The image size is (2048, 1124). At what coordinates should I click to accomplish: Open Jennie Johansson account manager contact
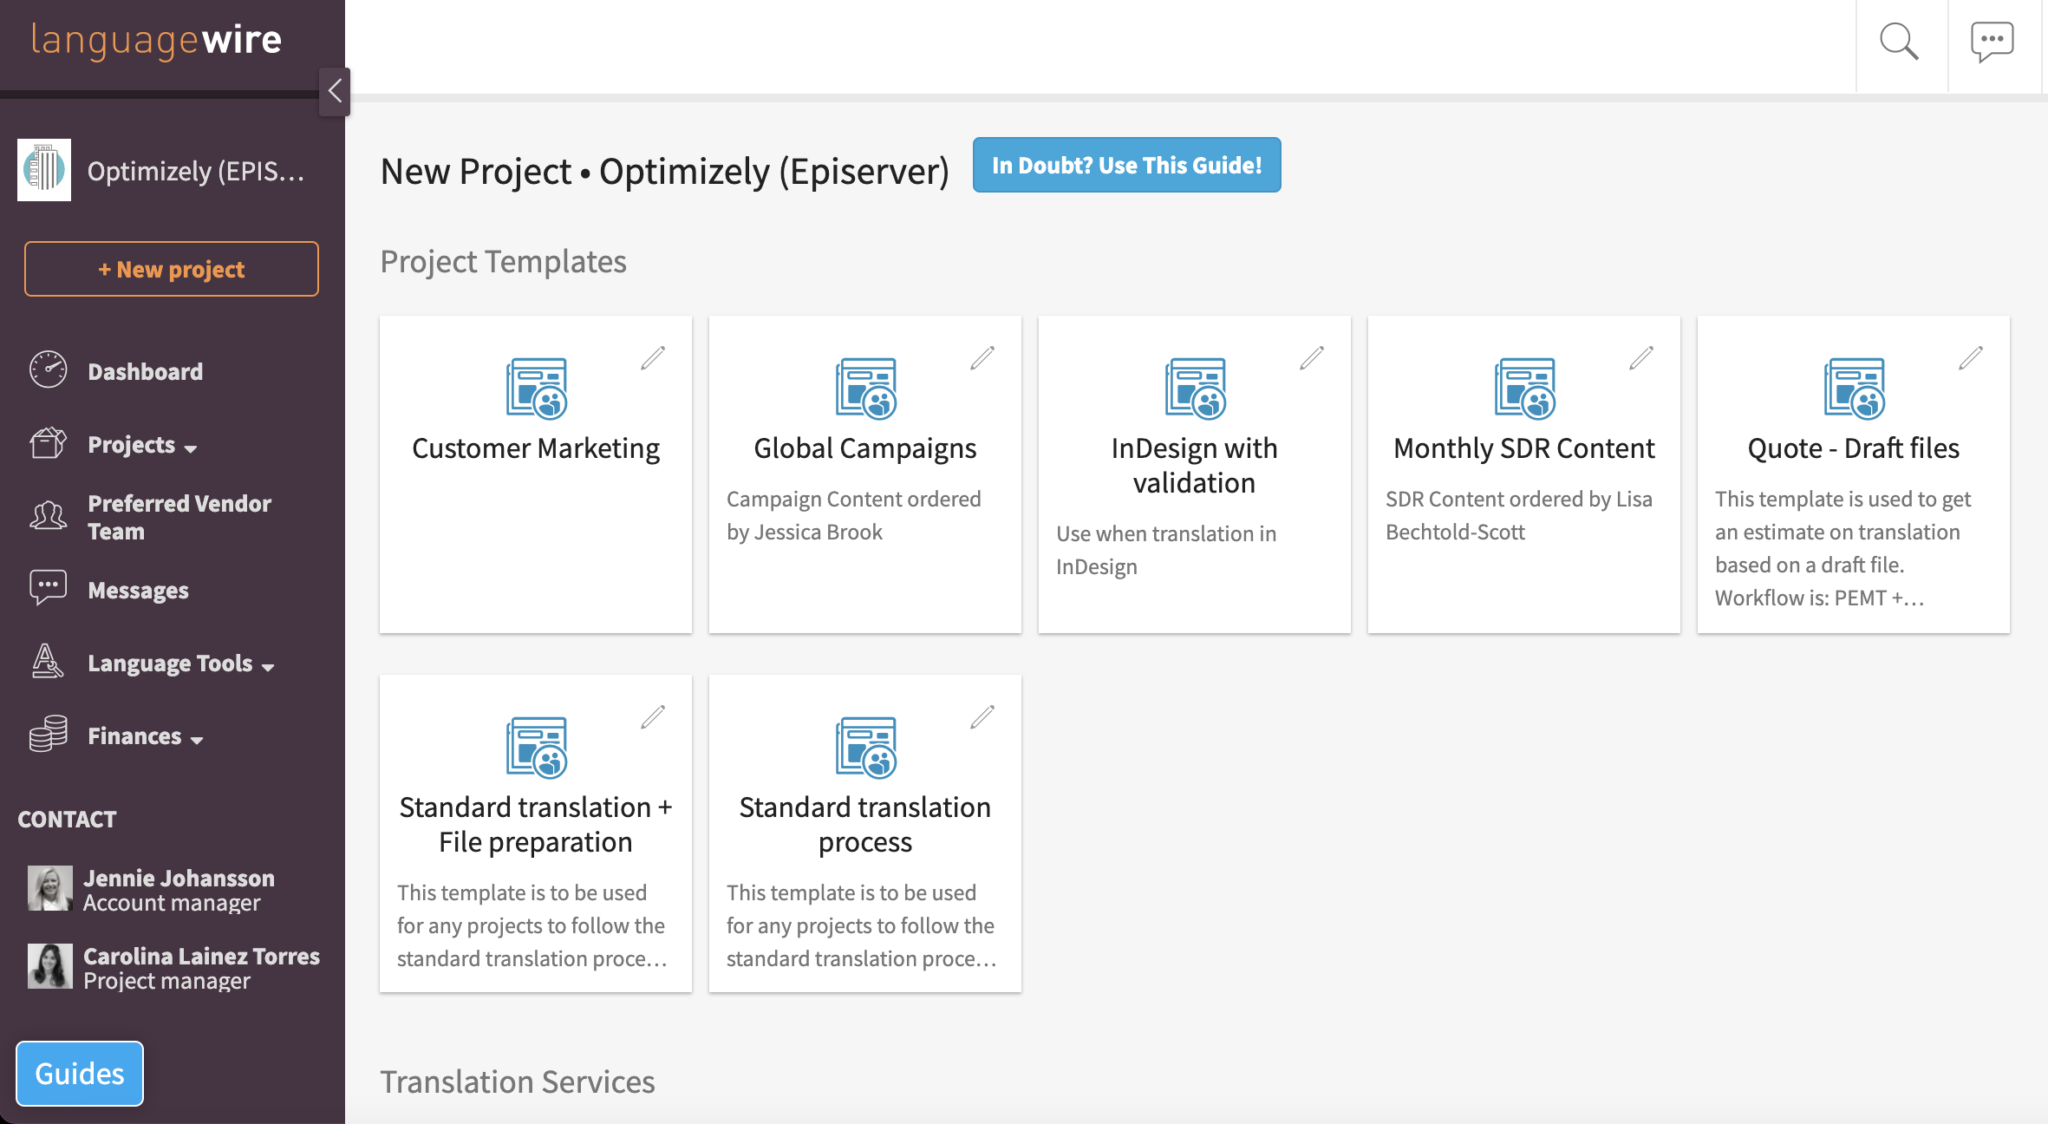(179, 890)
